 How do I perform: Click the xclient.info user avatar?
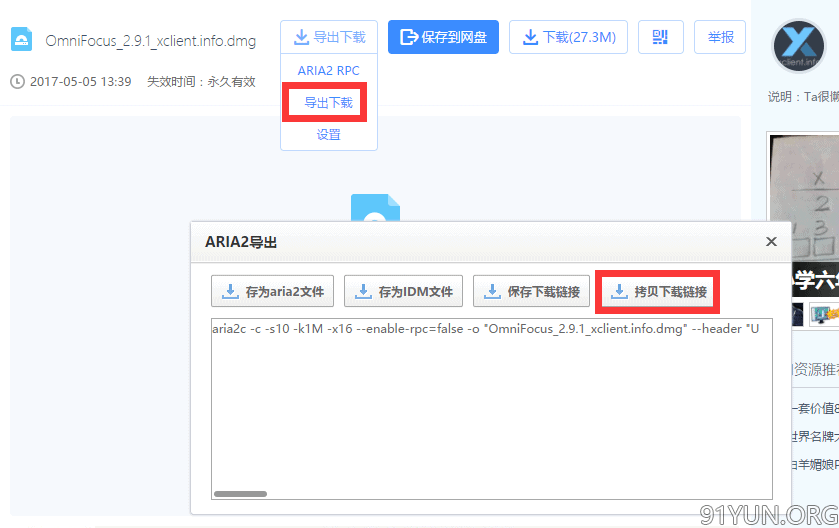[x=803, y=46]
